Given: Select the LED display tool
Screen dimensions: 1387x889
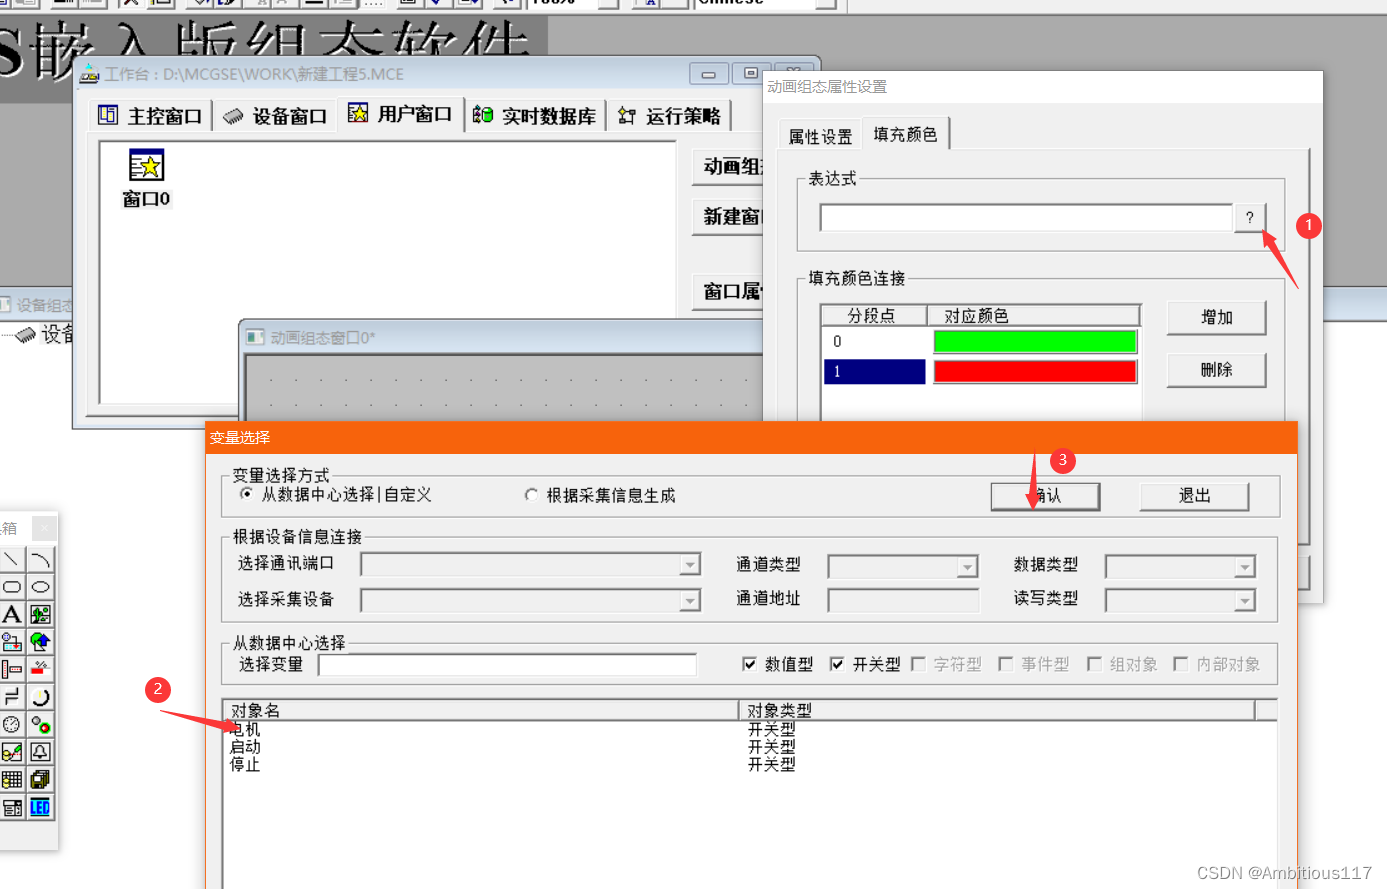Looking at the screenshot, I should pos(40,807).
